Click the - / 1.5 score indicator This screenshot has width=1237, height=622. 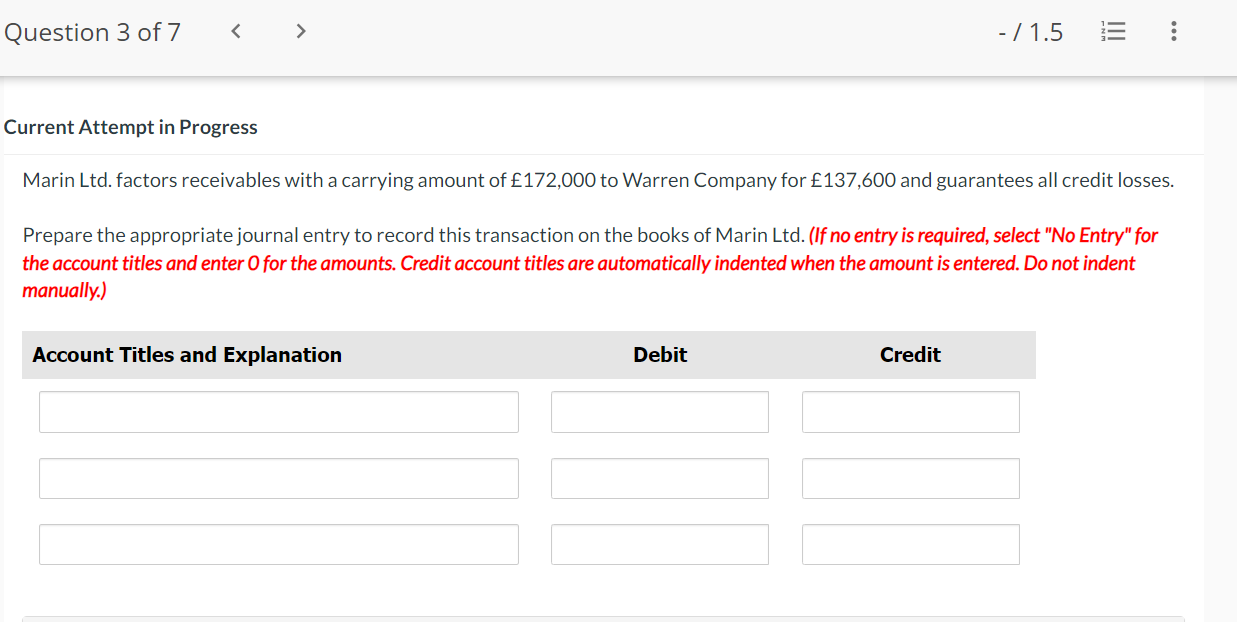(x=1030, y=31)
